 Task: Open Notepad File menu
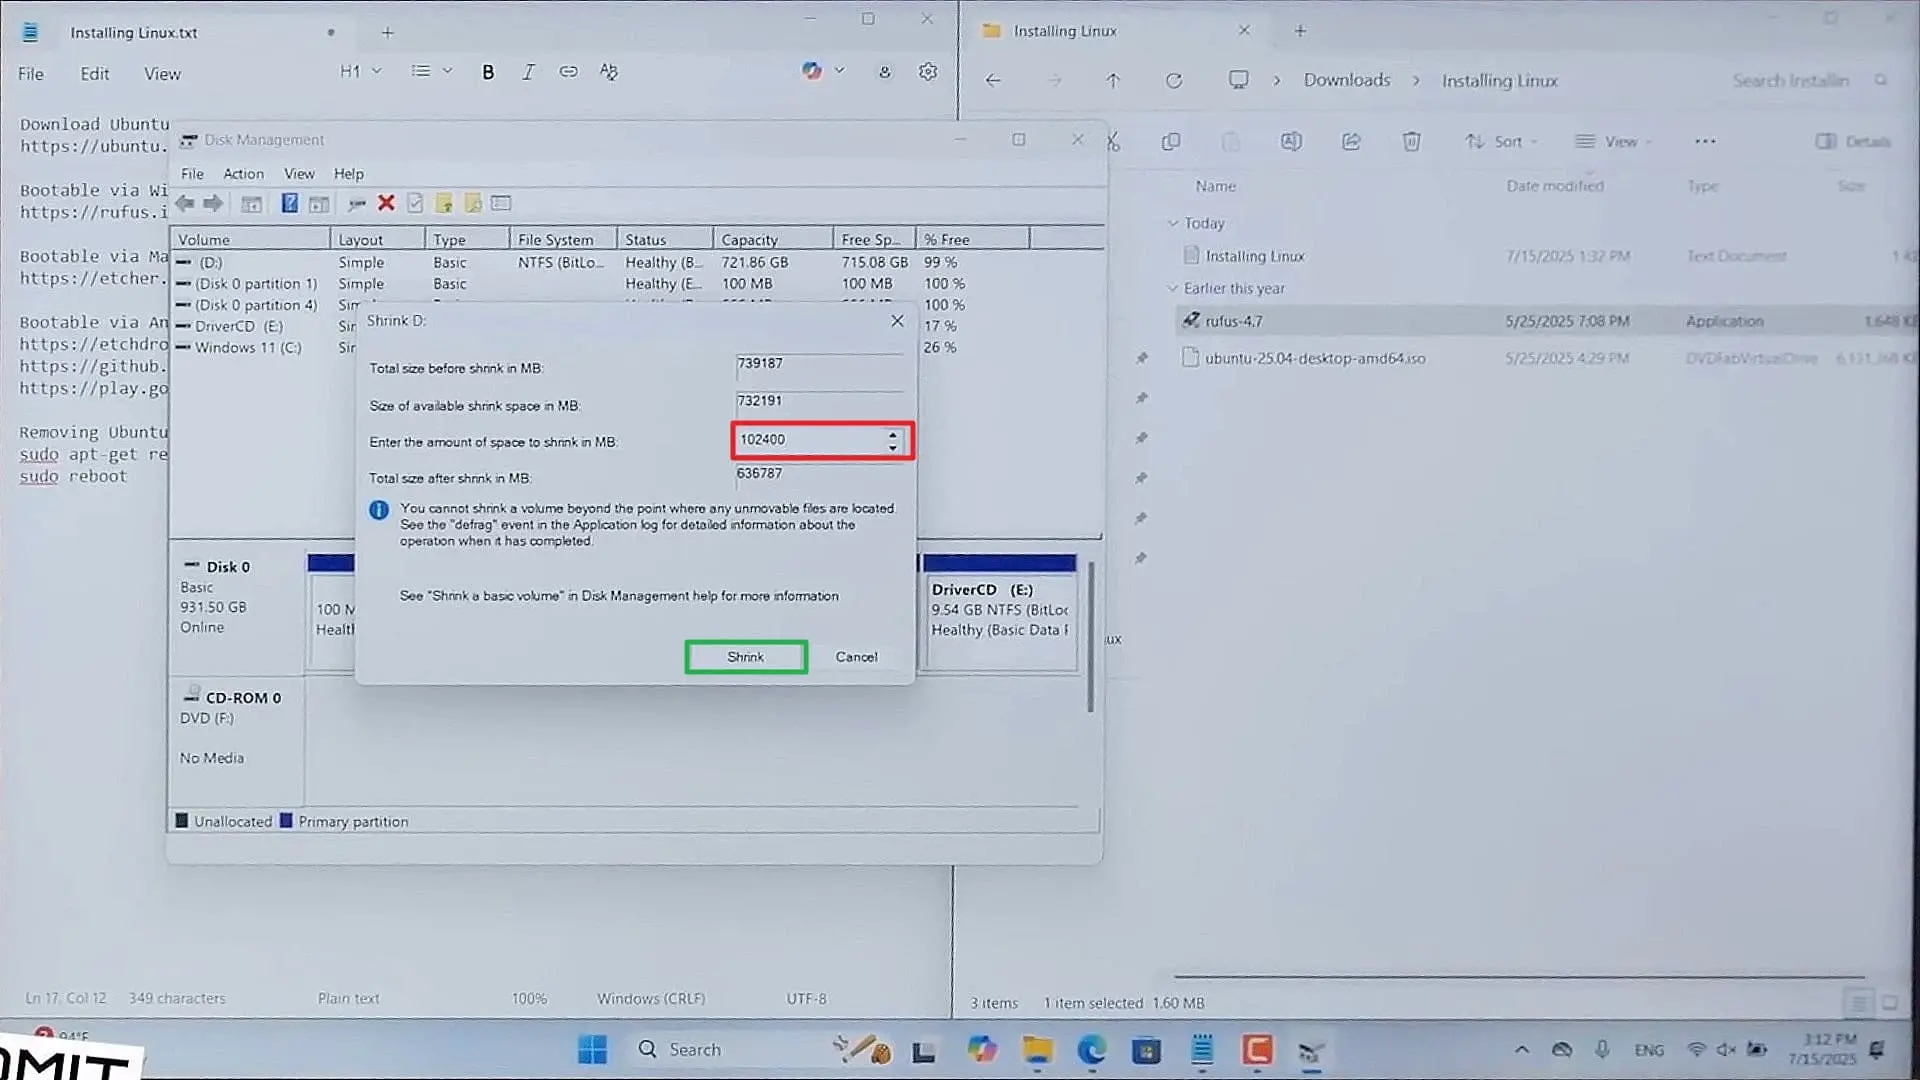pyautogui.click(x=31, y=74)
